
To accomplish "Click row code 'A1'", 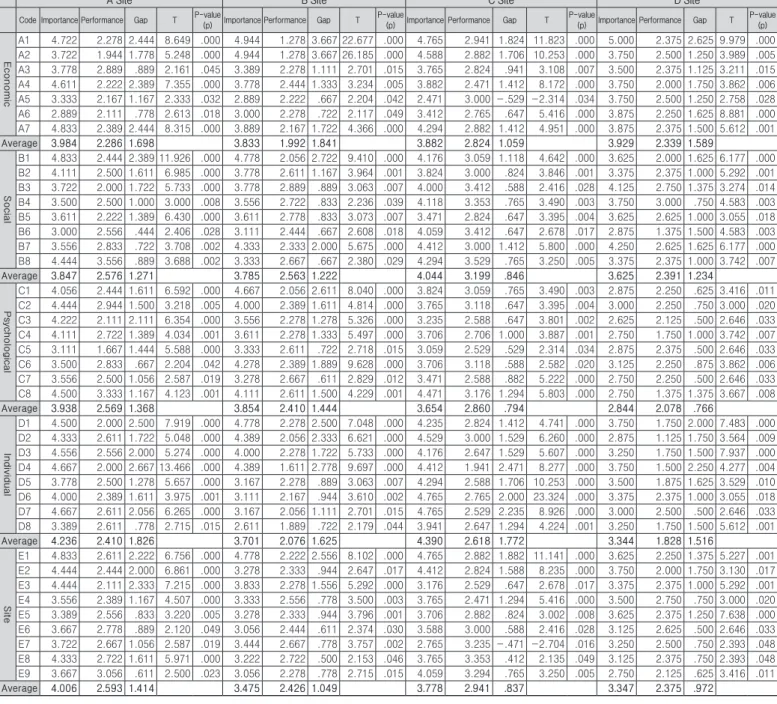I will (24, 40).
